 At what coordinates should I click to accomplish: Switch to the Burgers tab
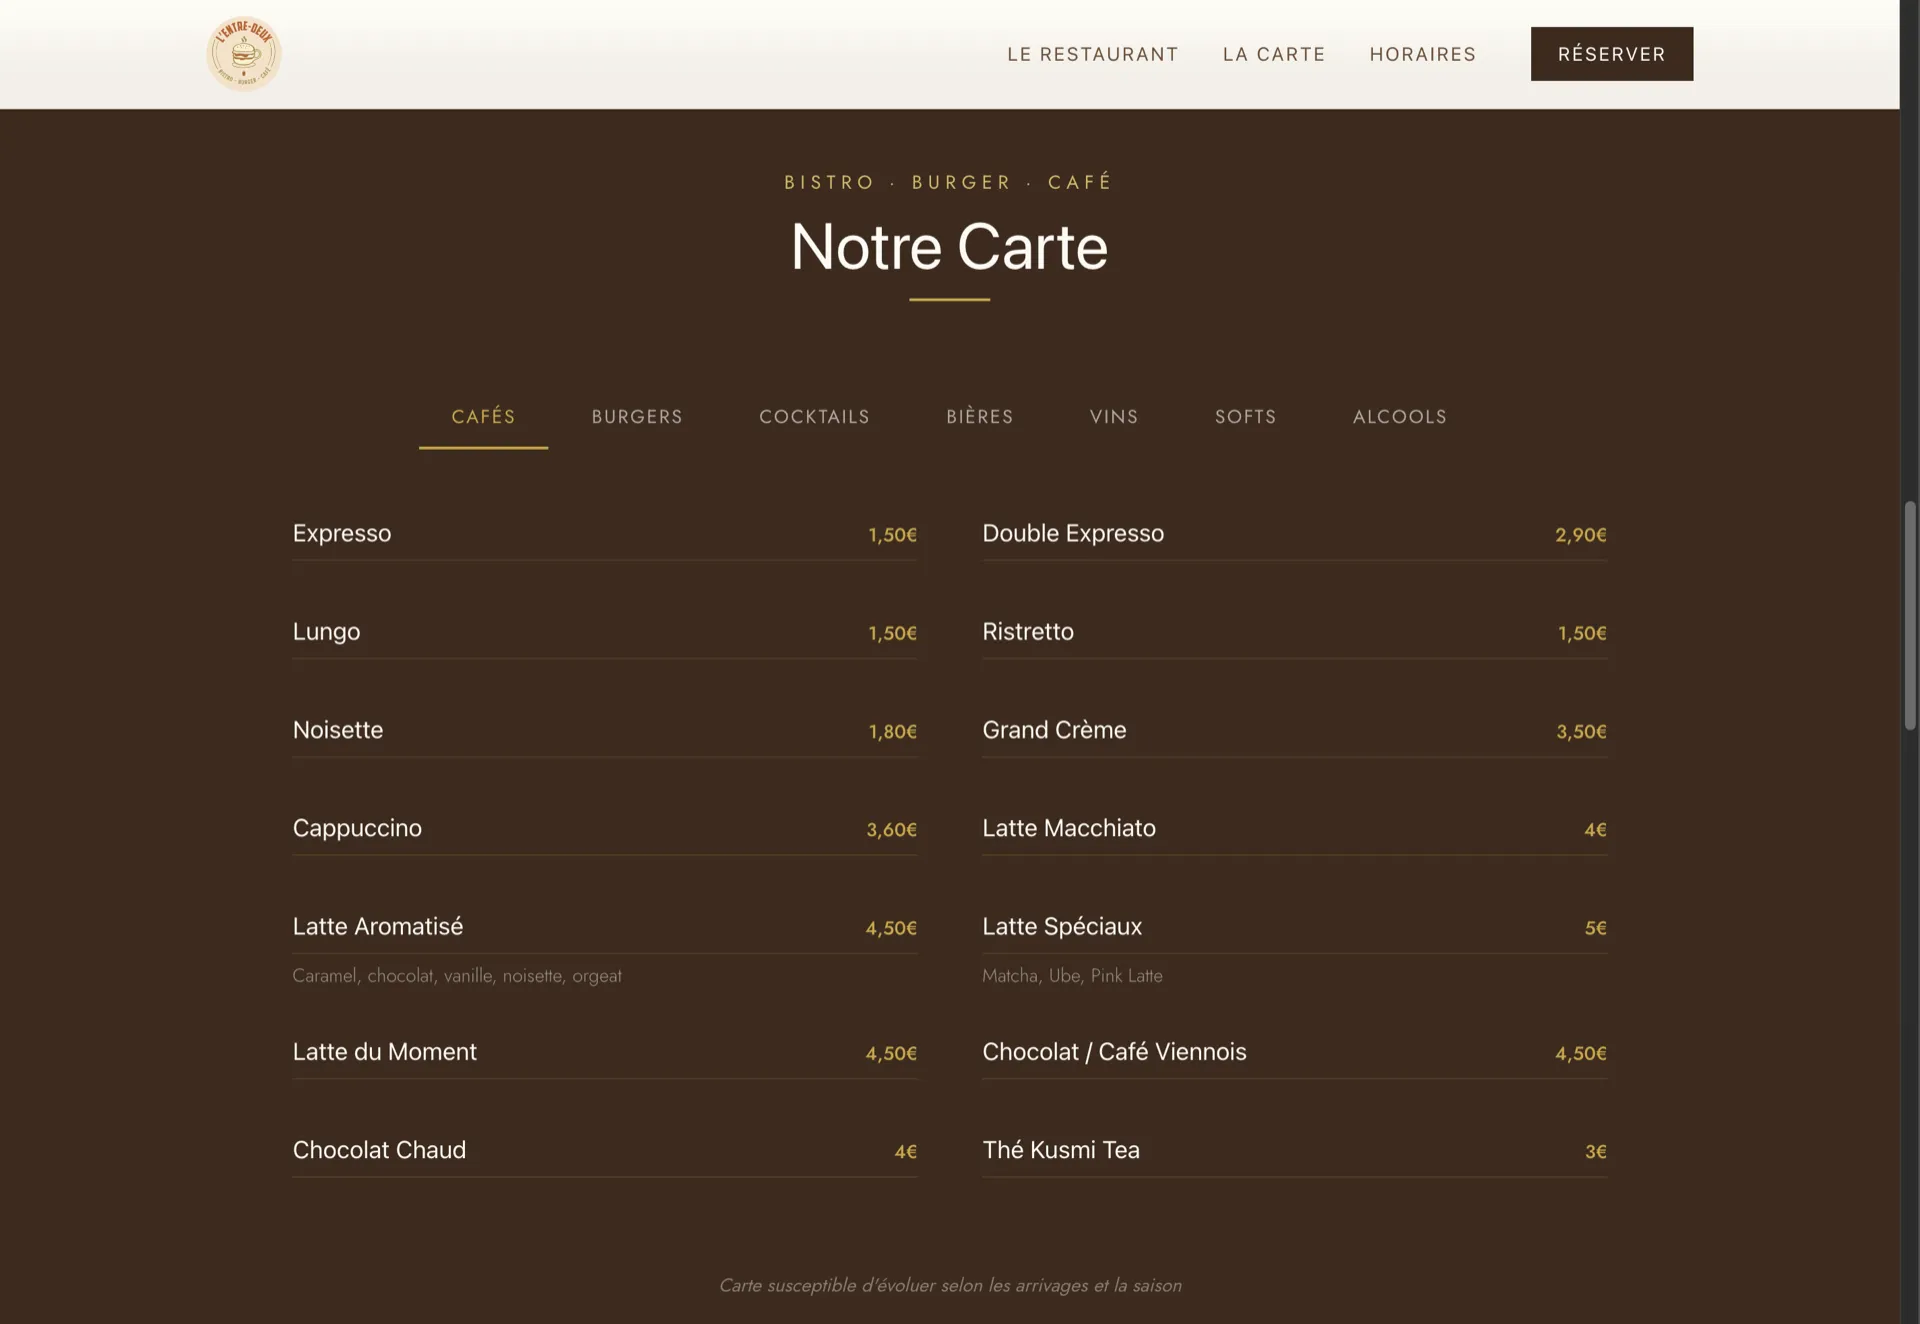[637, 417]
